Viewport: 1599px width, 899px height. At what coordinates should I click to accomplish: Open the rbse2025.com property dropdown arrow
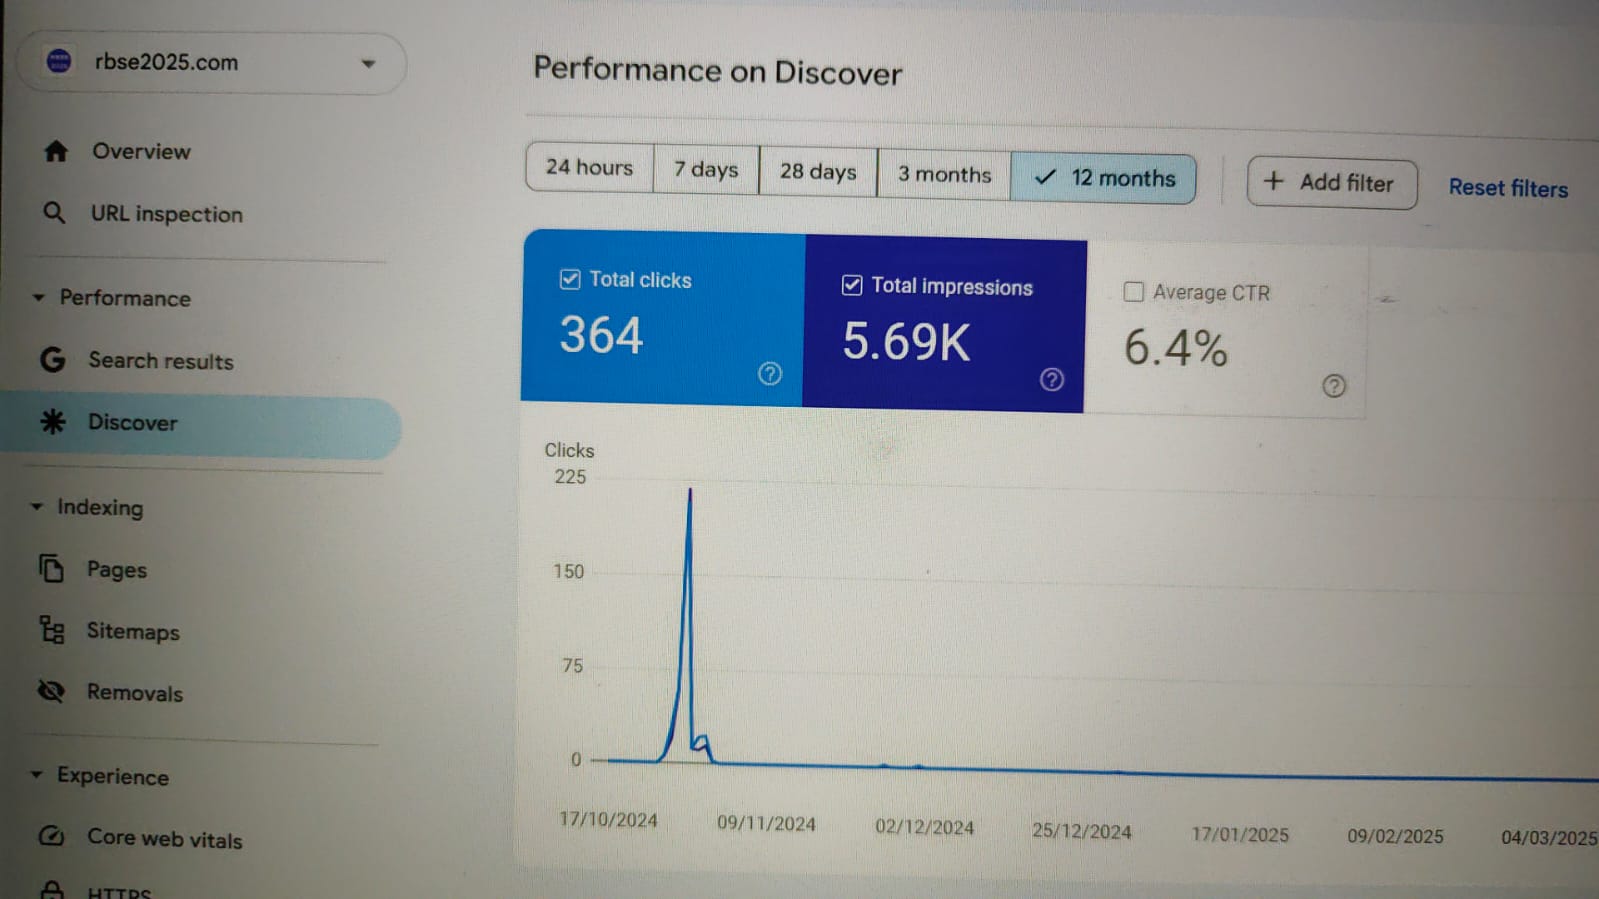368,64
